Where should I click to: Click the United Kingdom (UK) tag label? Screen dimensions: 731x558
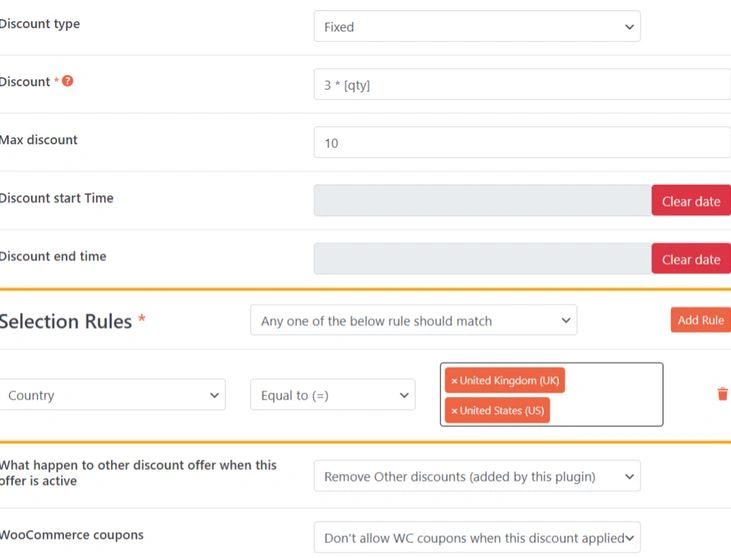point(510,381)
